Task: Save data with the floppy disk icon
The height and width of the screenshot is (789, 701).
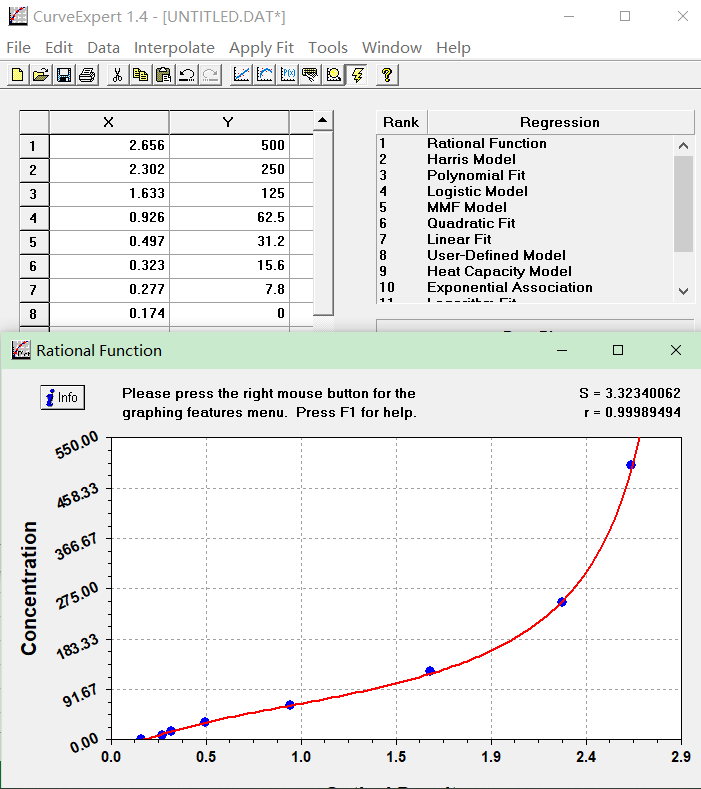Action: pos(63,75)
